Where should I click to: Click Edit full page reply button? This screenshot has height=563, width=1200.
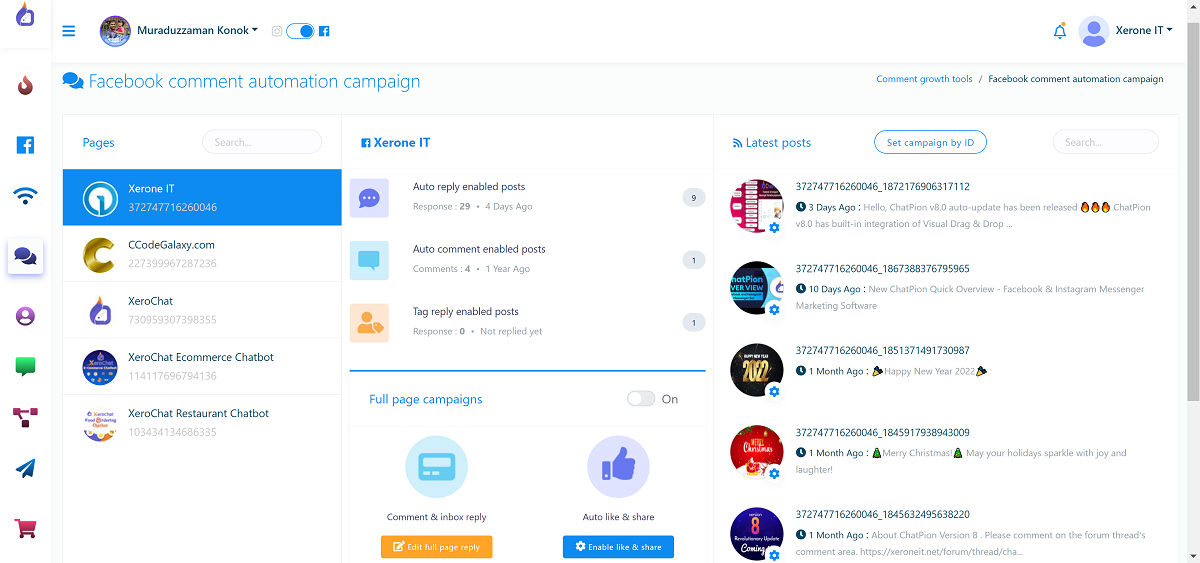click(436, 547)
